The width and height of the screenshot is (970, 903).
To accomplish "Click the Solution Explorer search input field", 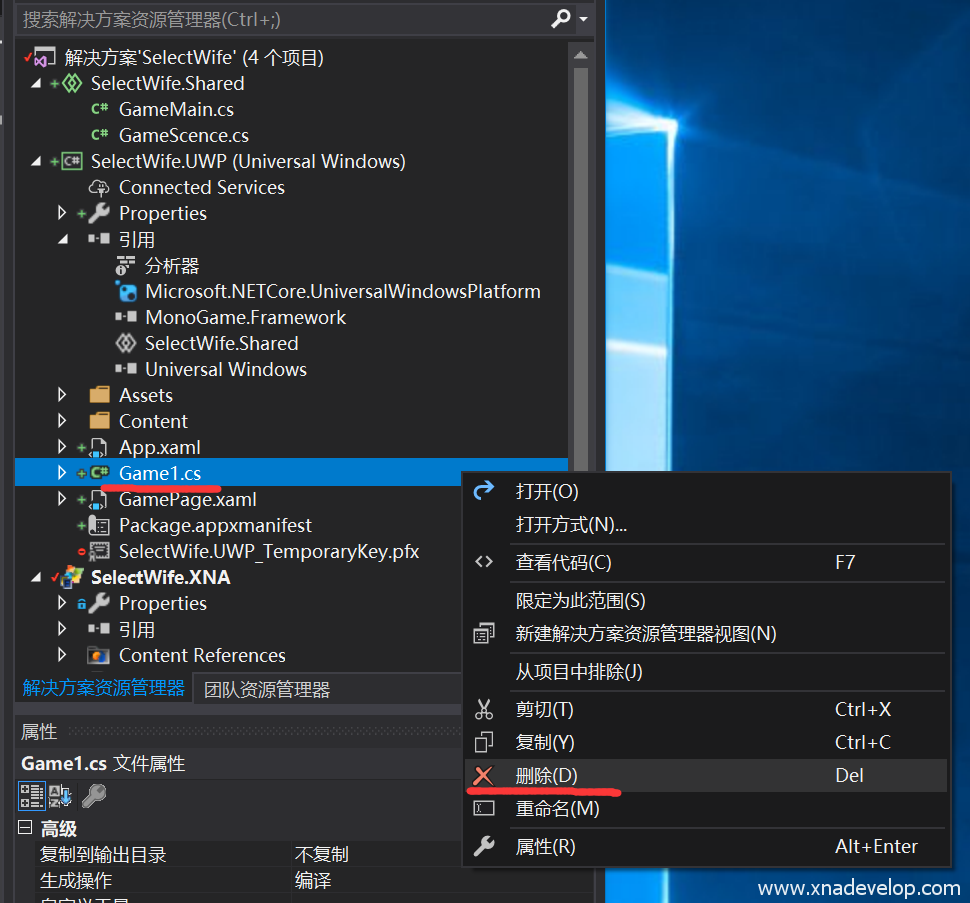I will click(x=280, y=19).
